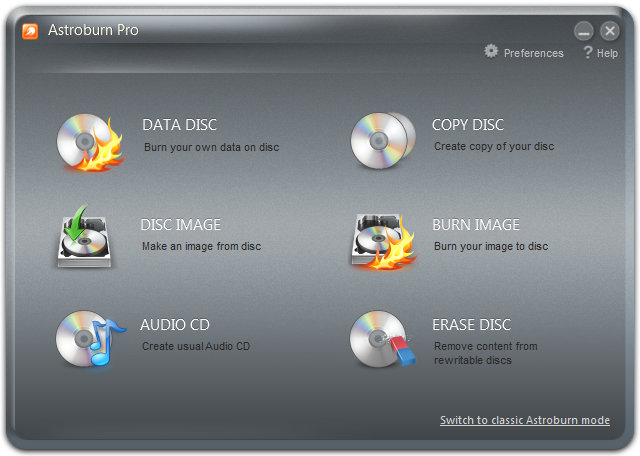Open the ERASE DISC title
Screen dimensions: 640x456
[x=471, y=325]
